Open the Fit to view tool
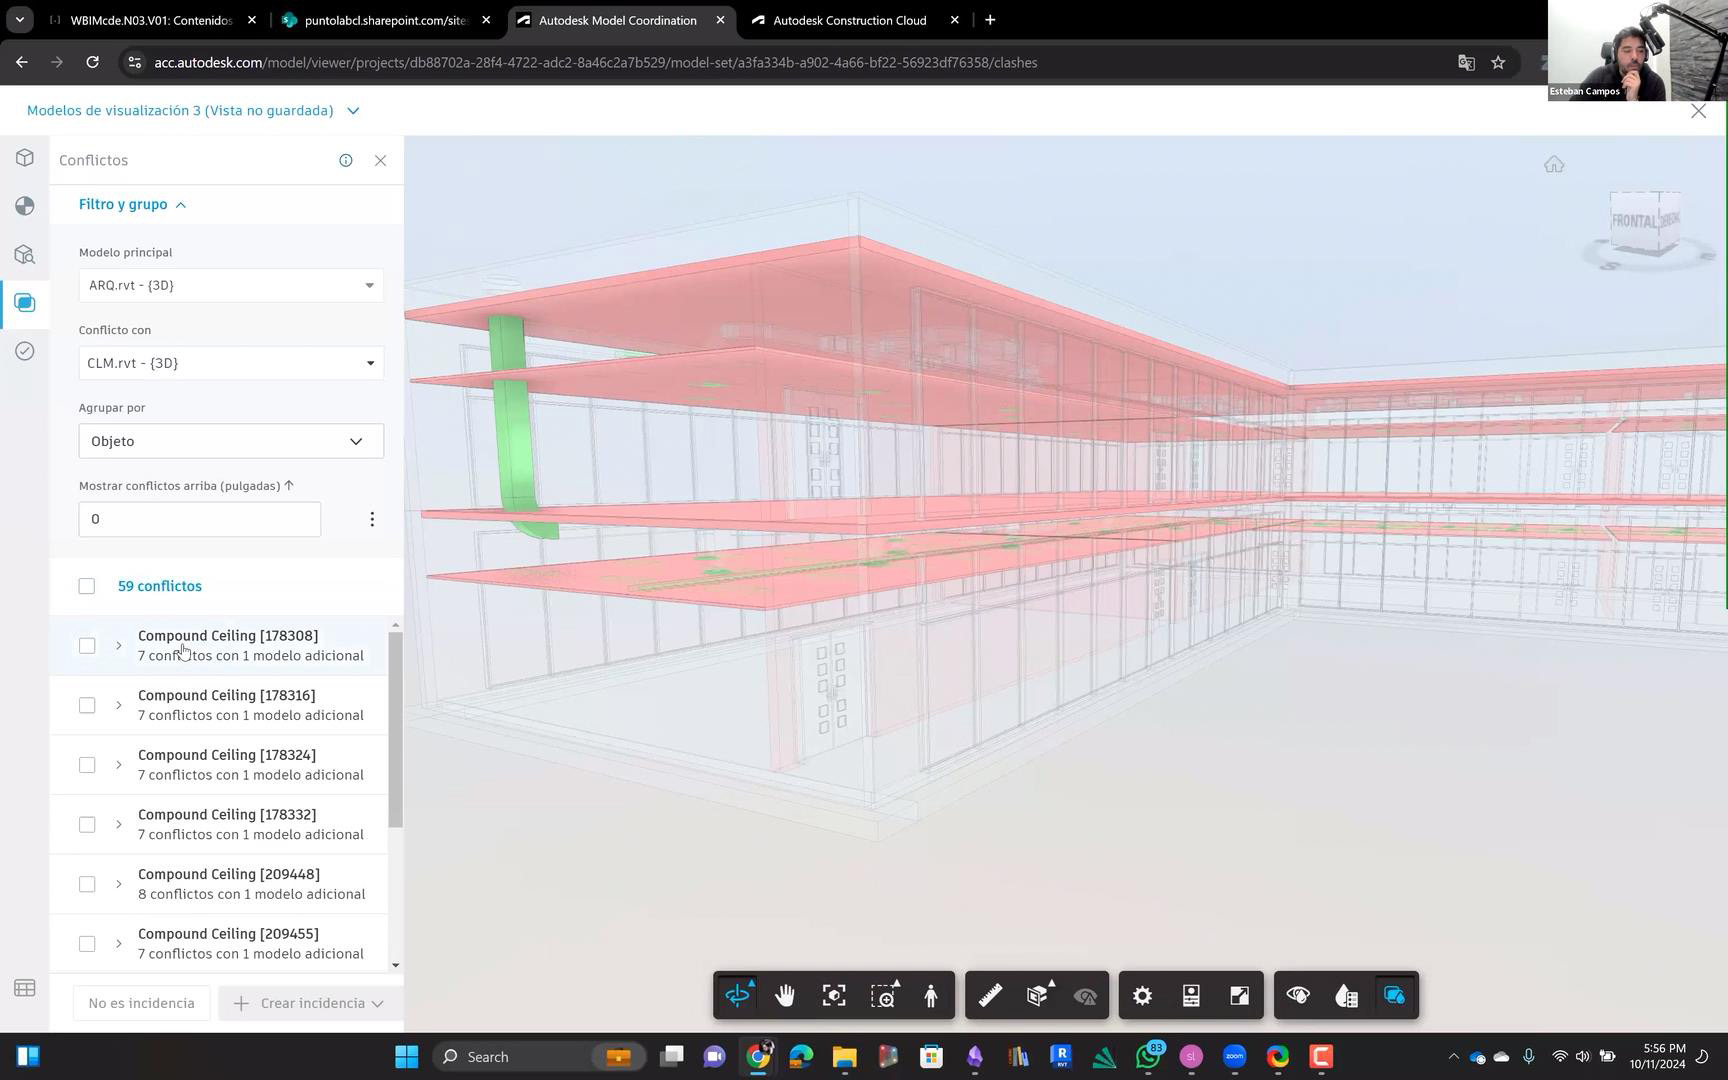This screenshot has height=1080, width=1728. [x=834, y=996]
